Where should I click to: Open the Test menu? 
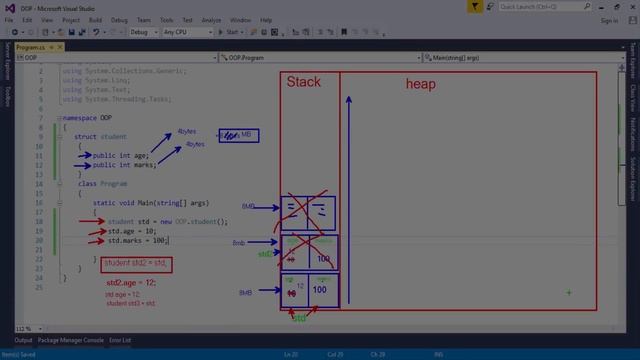pyautogui.click(x=187, y=20)
